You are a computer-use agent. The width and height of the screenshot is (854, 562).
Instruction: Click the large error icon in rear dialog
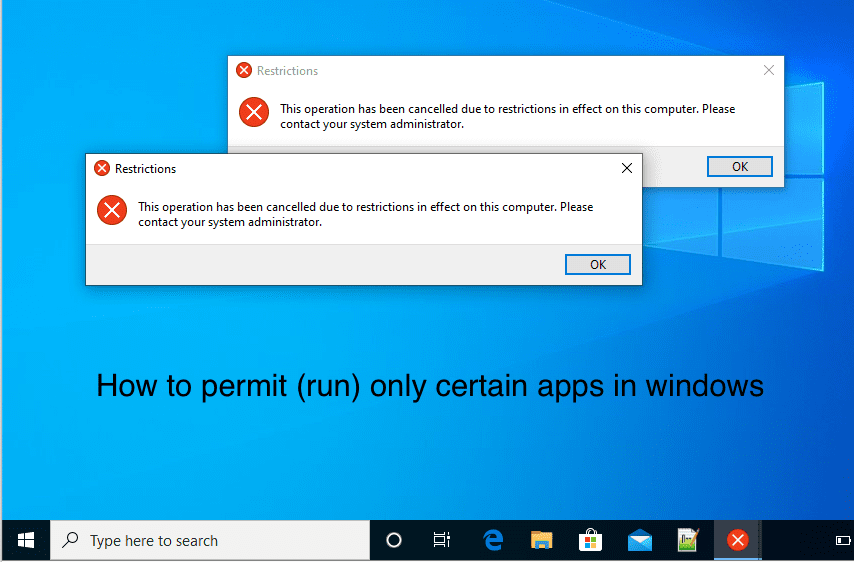click(x=254, y=112)
